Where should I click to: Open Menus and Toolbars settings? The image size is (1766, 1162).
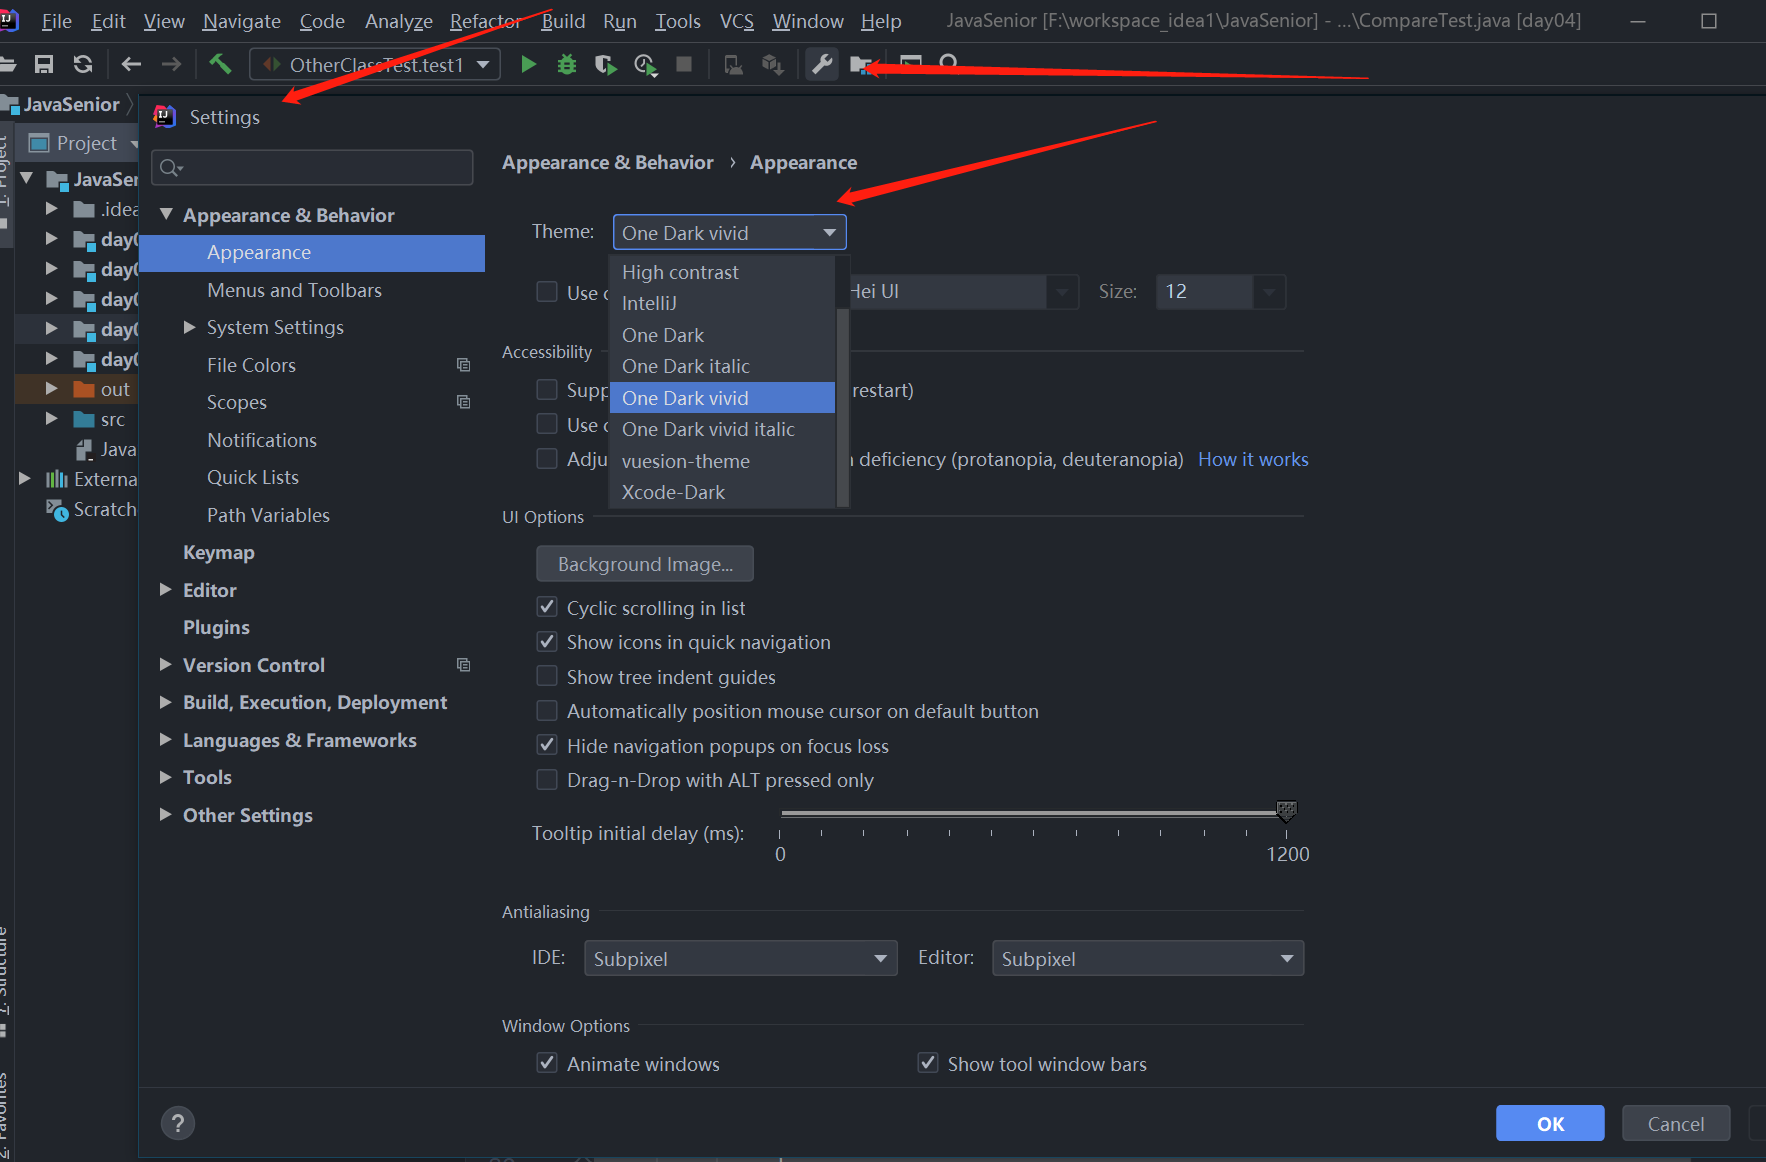294,290
